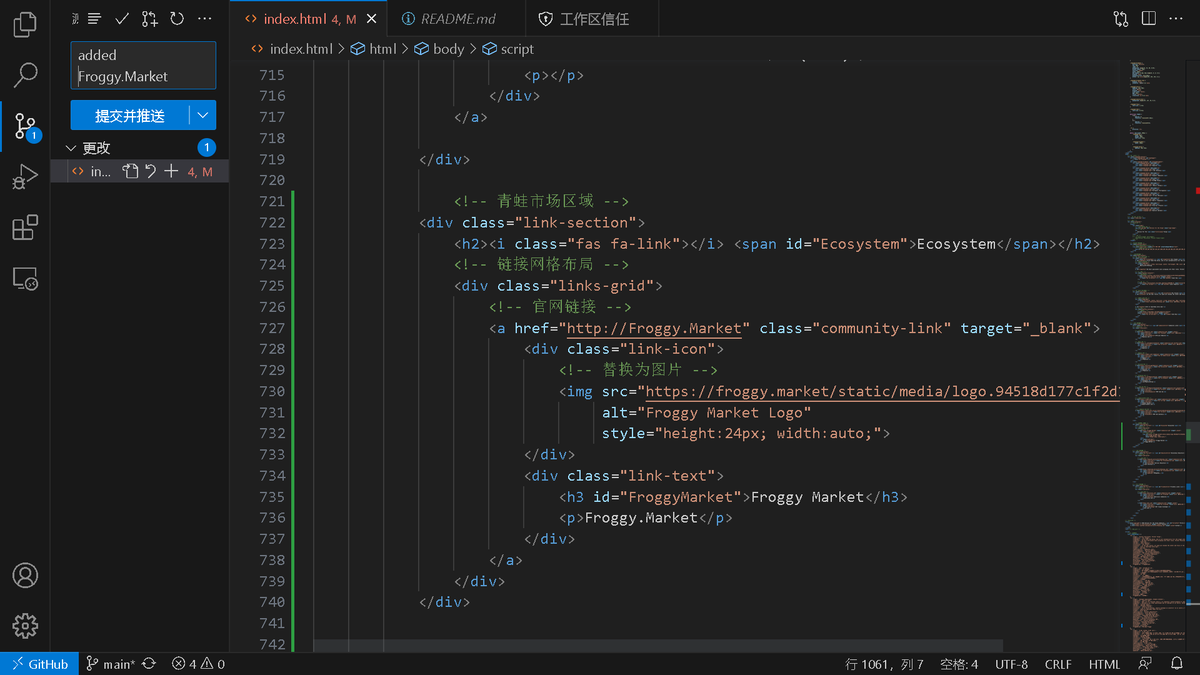This screenshot has width=1200, height=675.
Task: Click the main* branch in status bar
Action: (110, 664)
